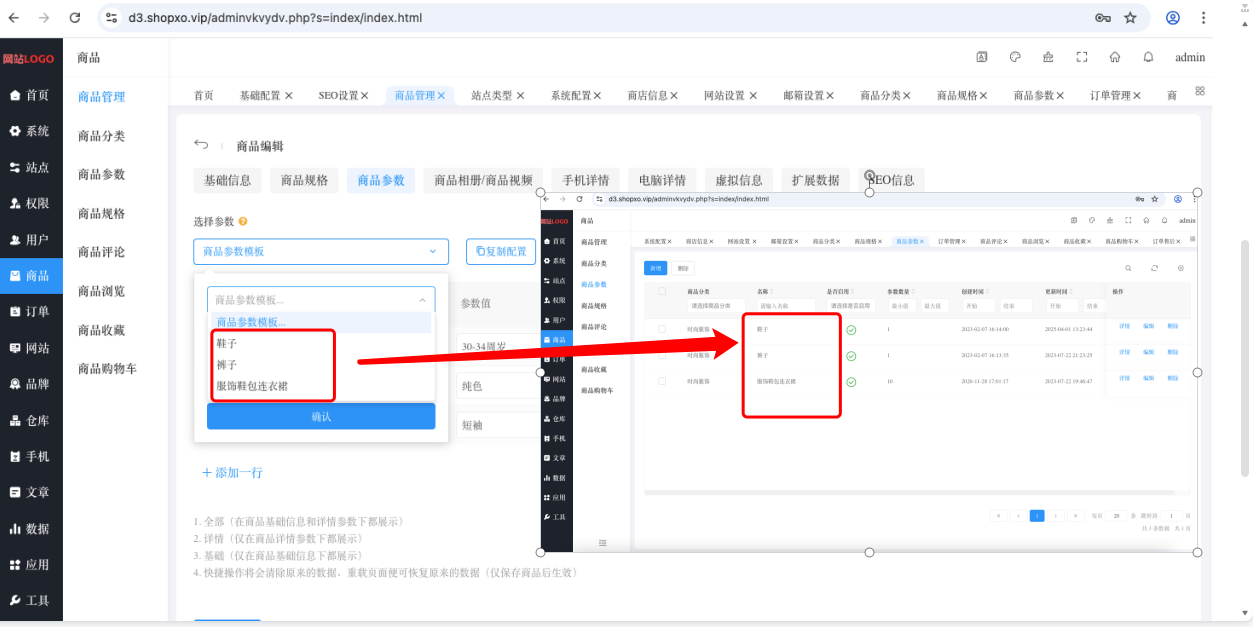Image resolution: width=1253 pixels, height=627 pixels.
Task: Open the theme color palette icon in the header
Action: click(x=1015, y=57)
